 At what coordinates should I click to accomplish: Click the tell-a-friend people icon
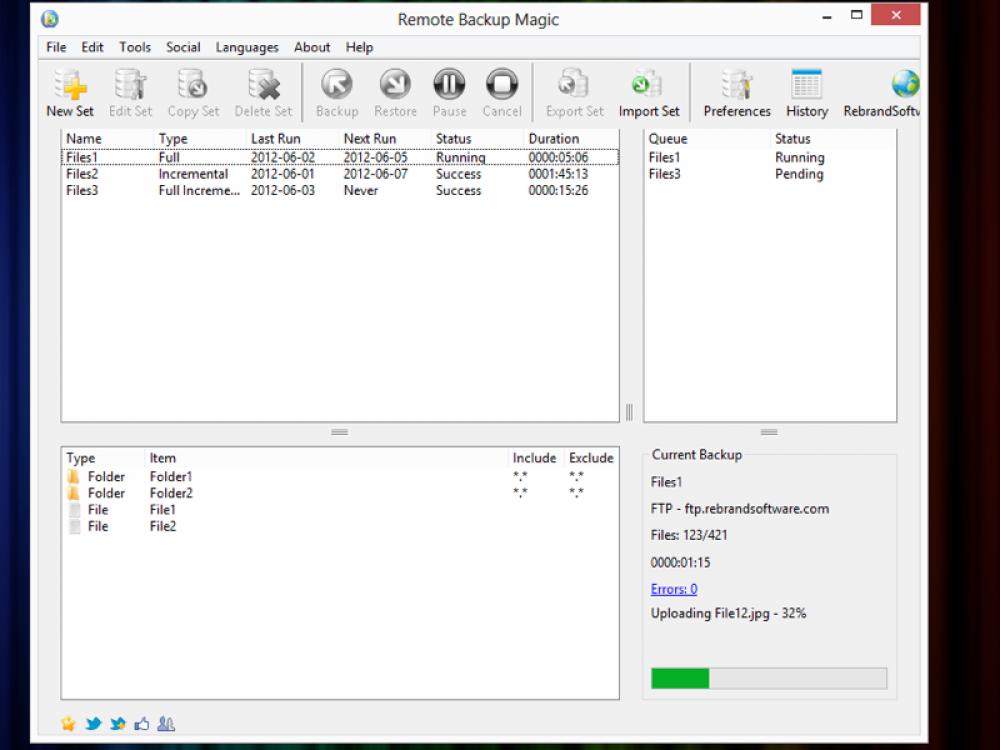pos(166,723)
